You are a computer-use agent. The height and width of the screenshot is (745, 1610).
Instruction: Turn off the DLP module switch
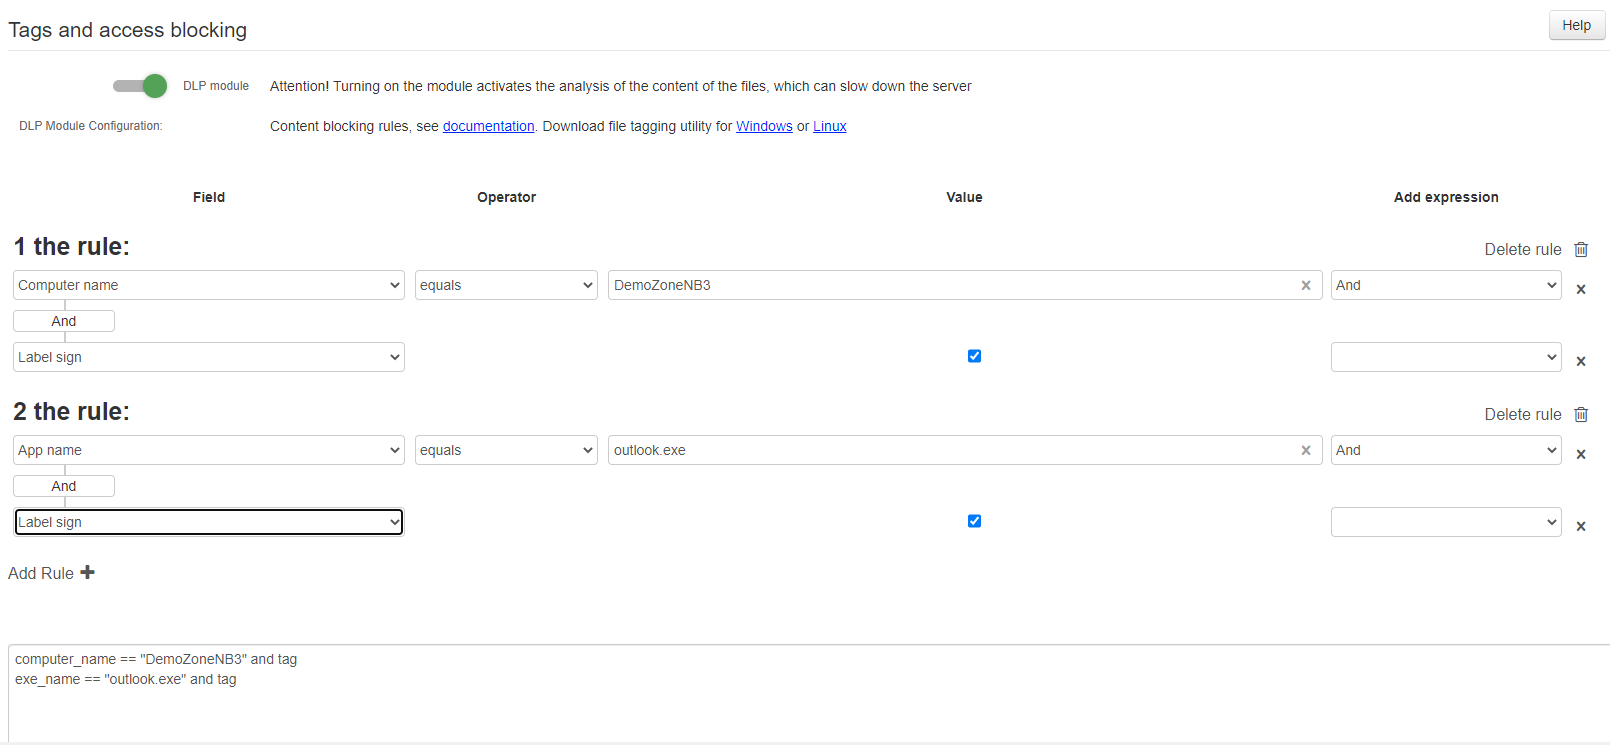[140, 86]
